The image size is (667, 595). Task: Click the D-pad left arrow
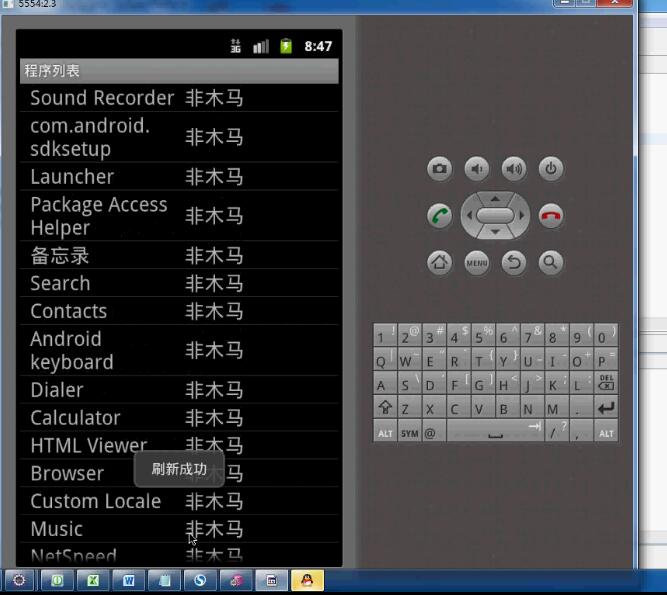[x=469, y=216]
